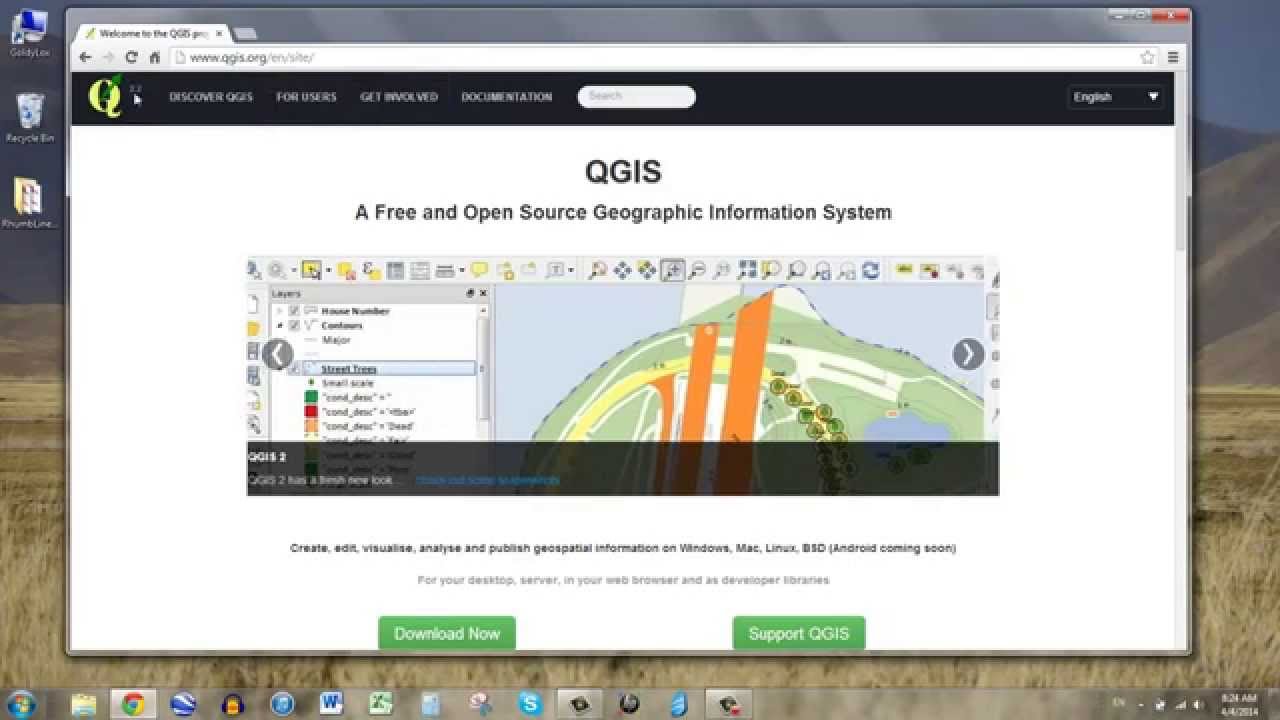This screenshot has height=720, width=1280.
Task: Launch Microsoft Excel from the taskbar
Action: tap(381, 704)
